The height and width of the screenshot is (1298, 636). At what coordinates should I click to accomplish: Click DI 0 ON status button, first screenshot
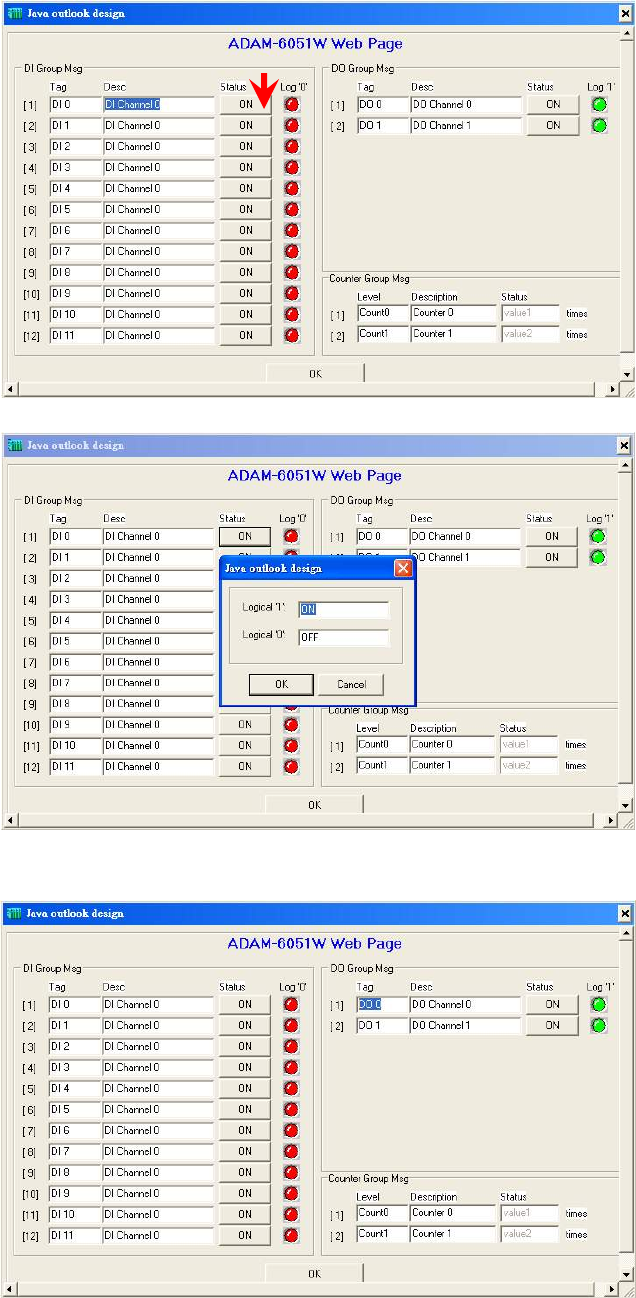(246, 104)
